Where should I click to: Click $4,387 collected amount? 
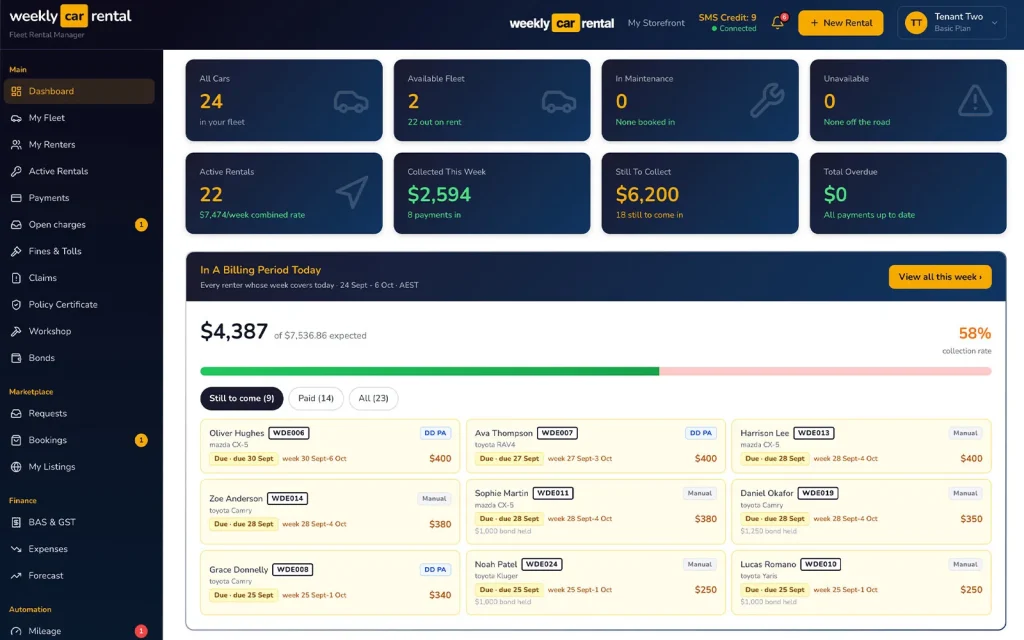click(x=234, y=332)
